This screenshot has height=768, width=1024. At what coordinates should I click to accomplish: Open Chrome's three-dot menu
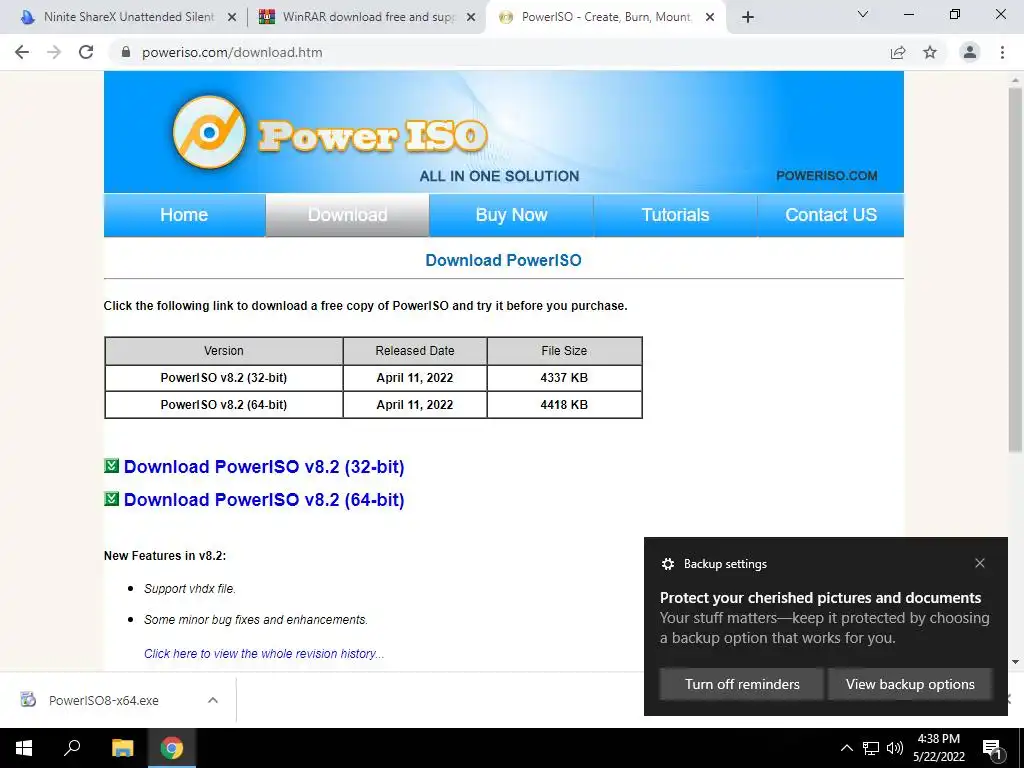[1002, 52]
